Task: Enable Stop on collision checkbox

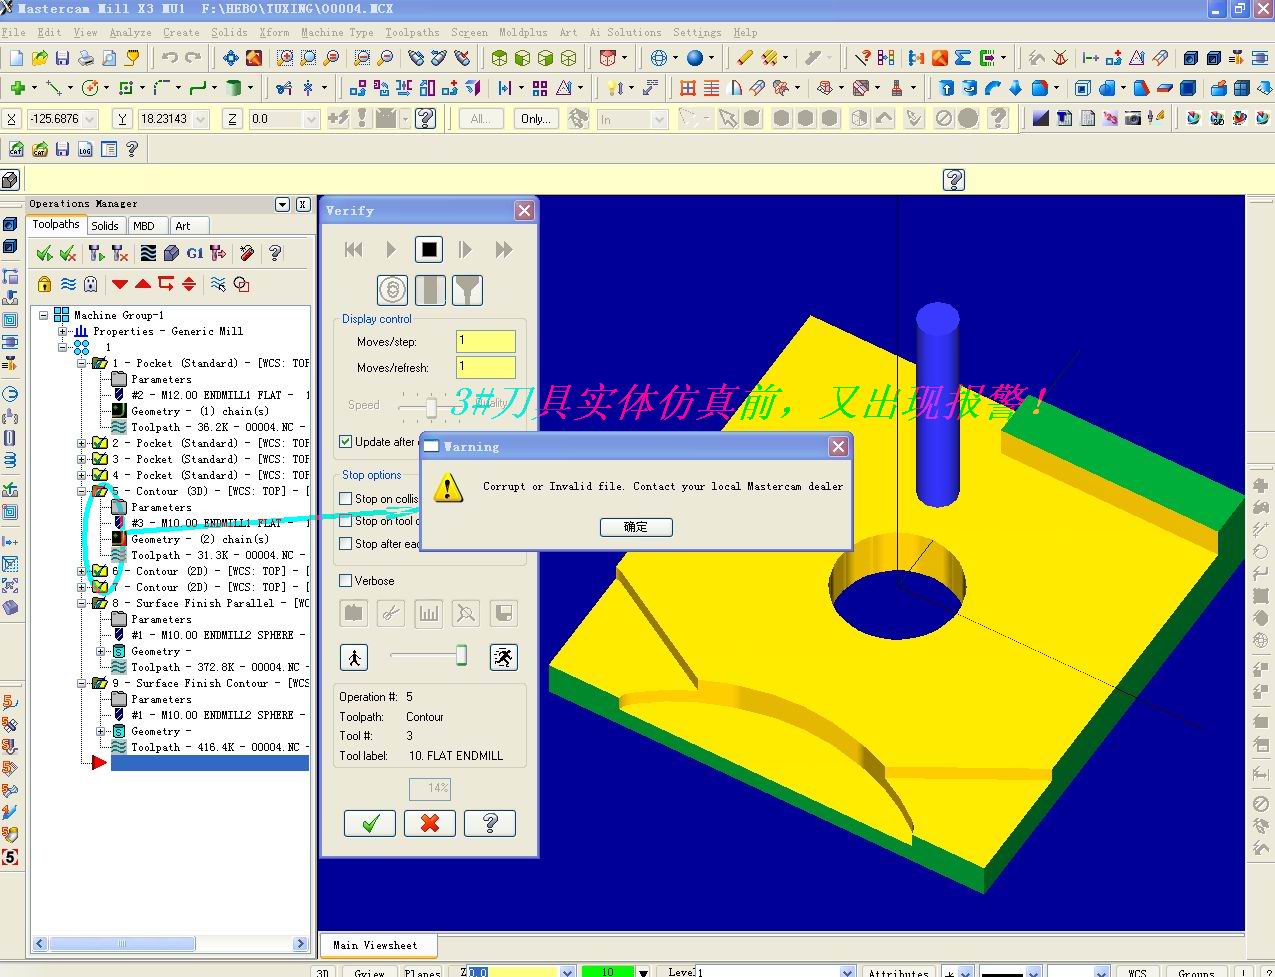Action: pyautogui.click(x=346, y=498)
